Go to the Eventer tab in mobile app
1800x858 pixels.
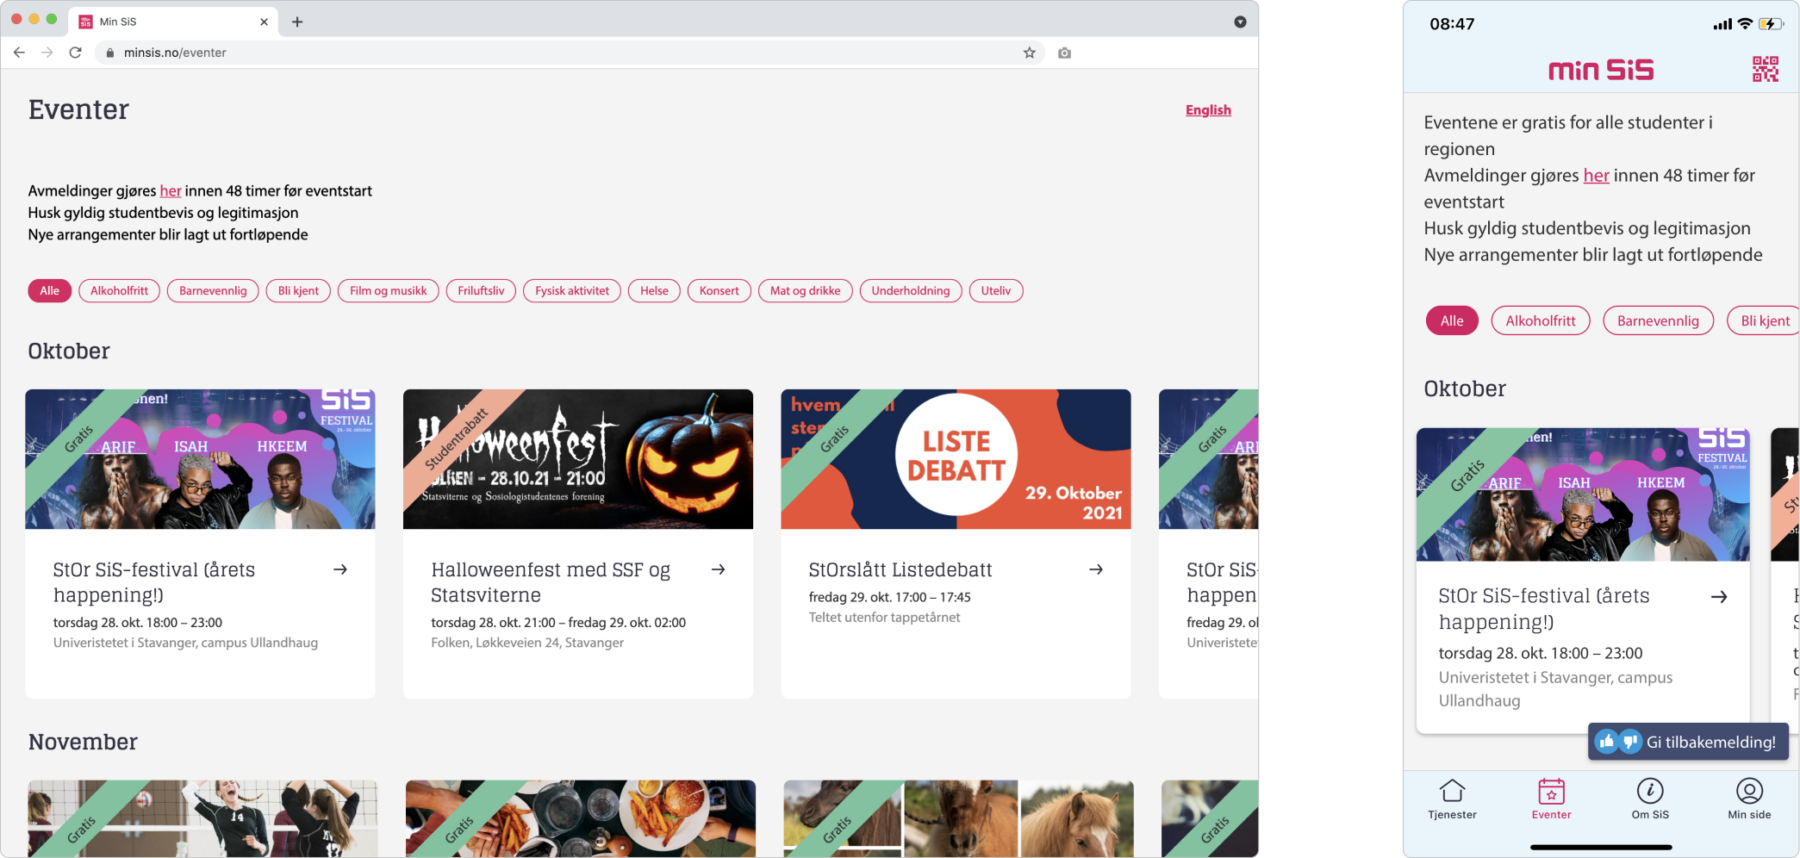[1551, 800]
